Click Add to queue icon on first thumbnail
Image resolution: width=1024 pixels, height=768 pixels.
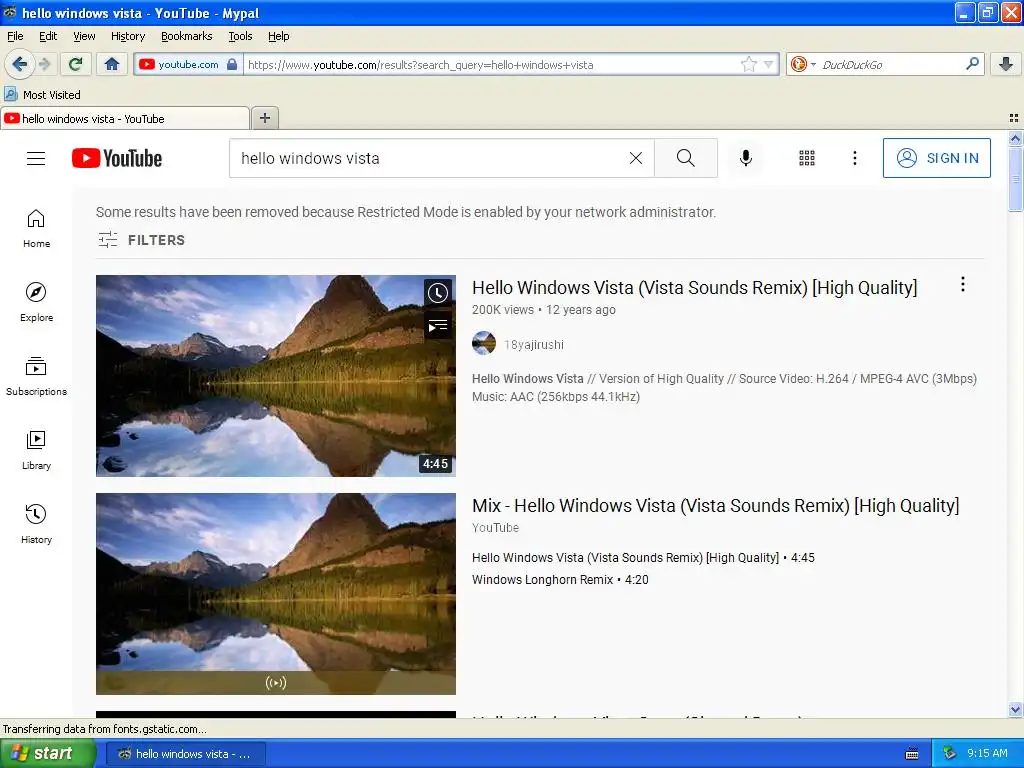point(438,325)
